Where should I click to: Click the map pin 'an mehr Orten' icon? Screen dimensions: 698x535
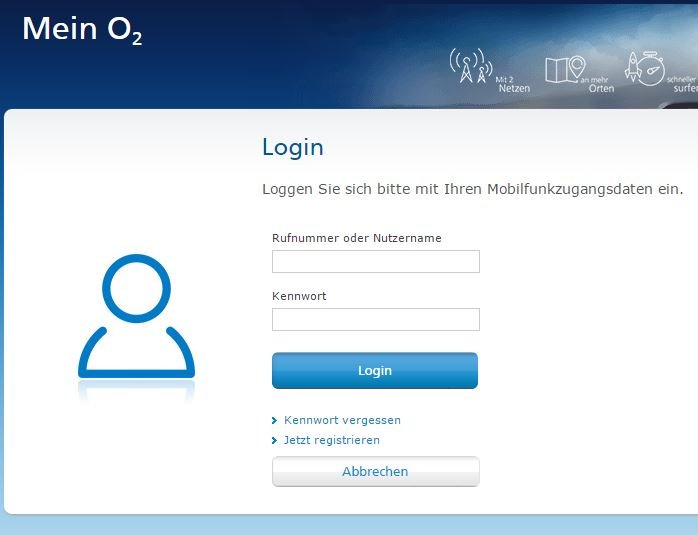(x=565, y=69)
